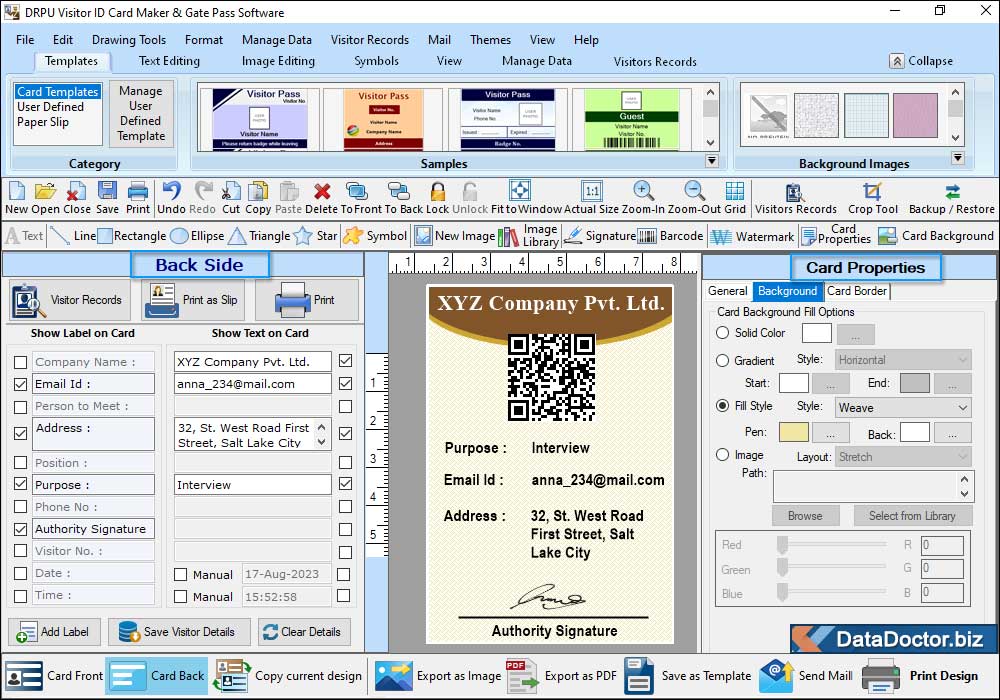Click Export as PDF
The width and height of the screenshot is (1000, 700).
(562, 676)
